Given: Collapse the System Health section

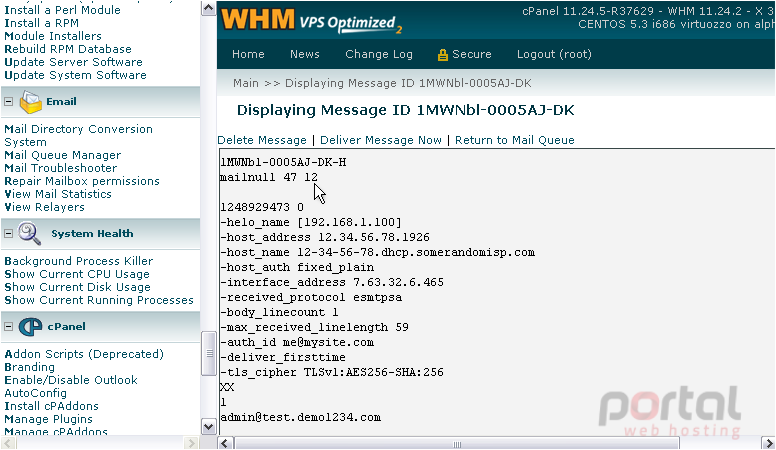Looking at the screenshot, I should point(8,233).
